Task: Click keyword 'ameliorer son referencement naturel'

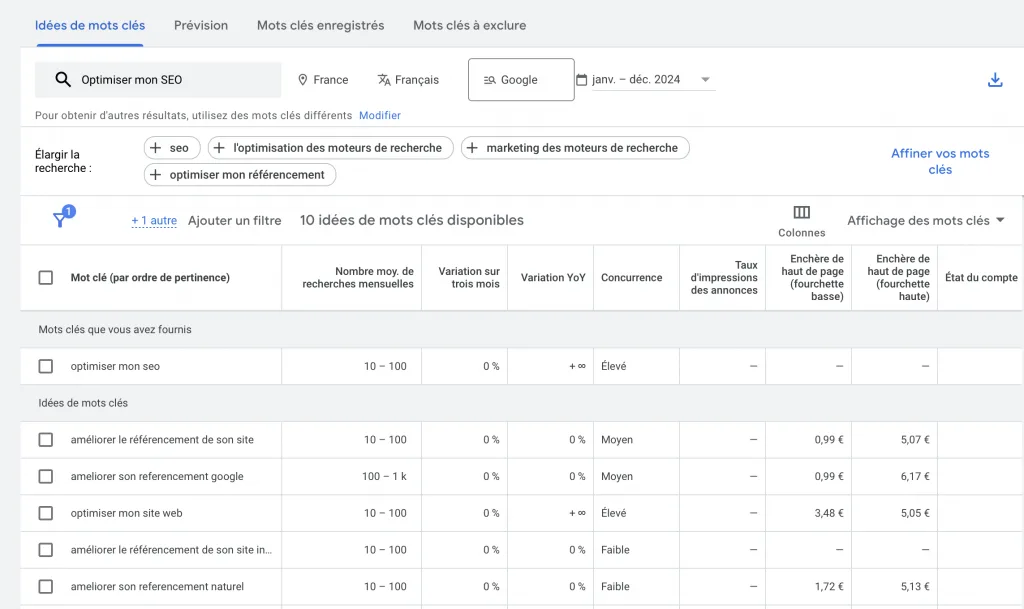Action: (x=157, y=586)
